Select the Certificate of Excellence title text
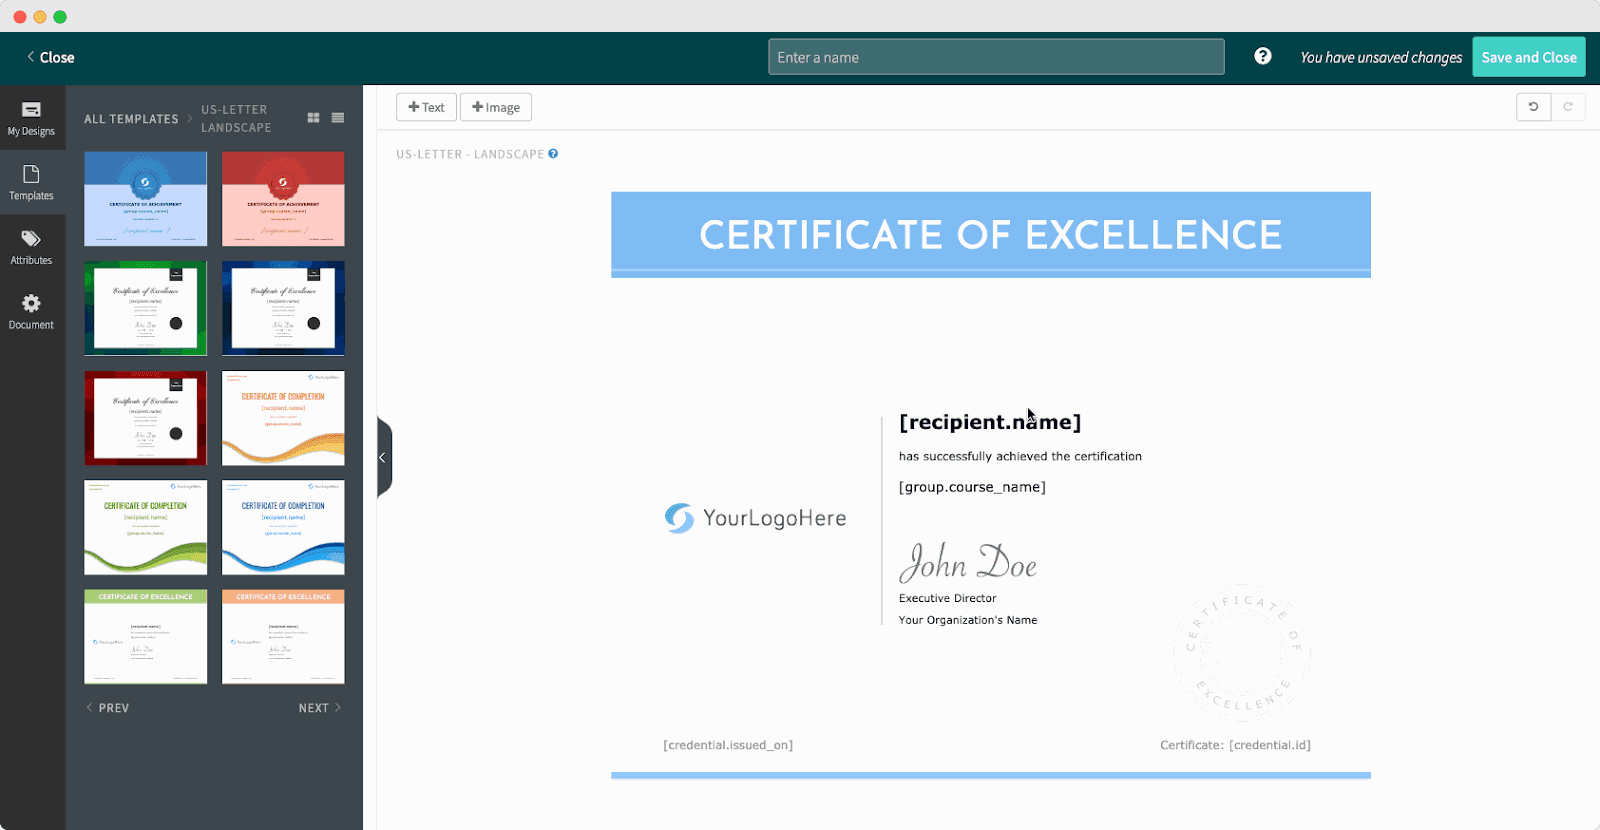 (x=990, y=235)
